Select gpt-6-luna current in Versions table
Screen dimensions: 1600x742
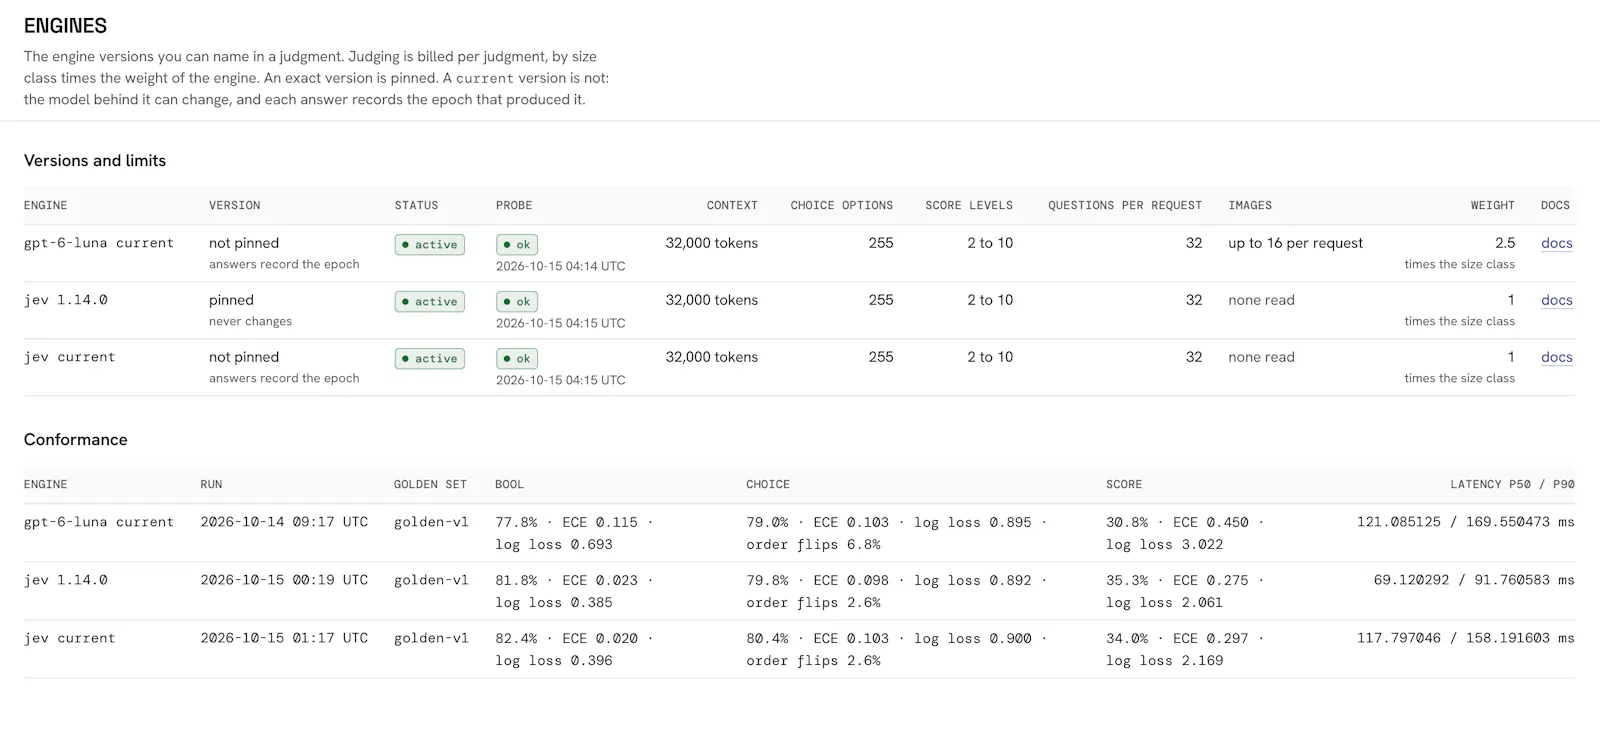99,243
